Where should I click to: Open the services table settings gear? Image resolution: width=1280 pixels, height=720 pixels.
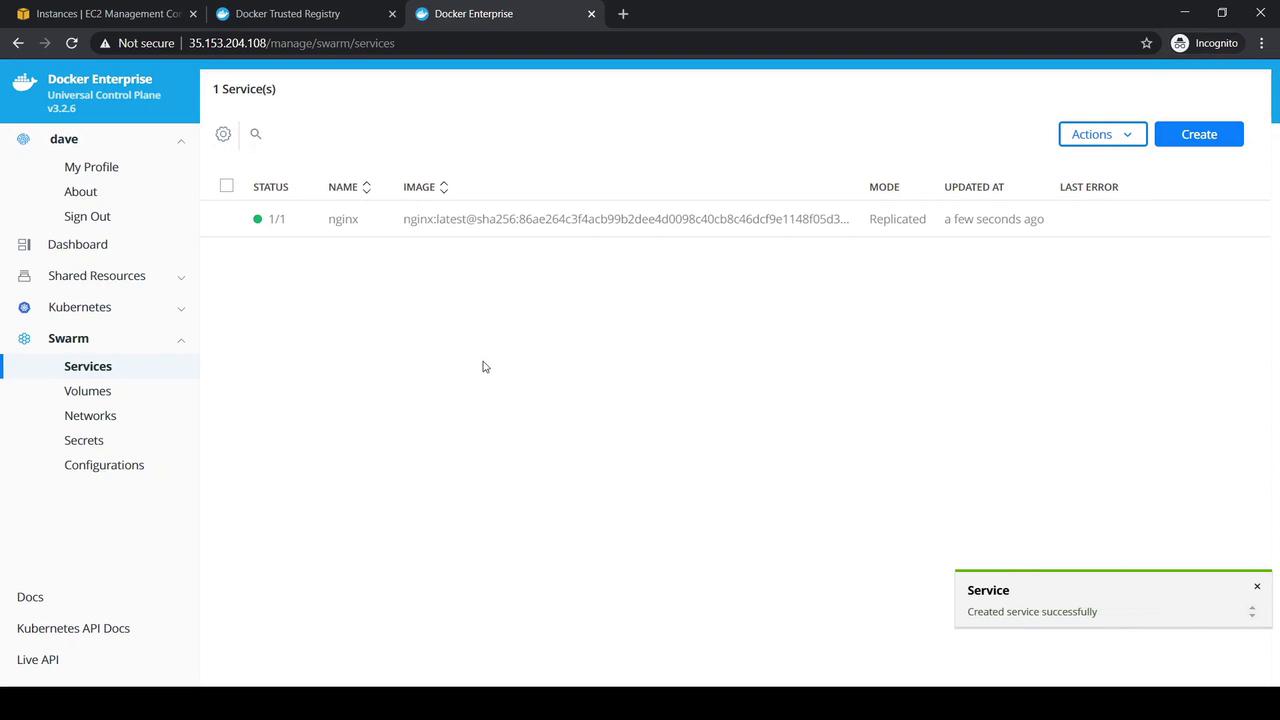[223, 134]
